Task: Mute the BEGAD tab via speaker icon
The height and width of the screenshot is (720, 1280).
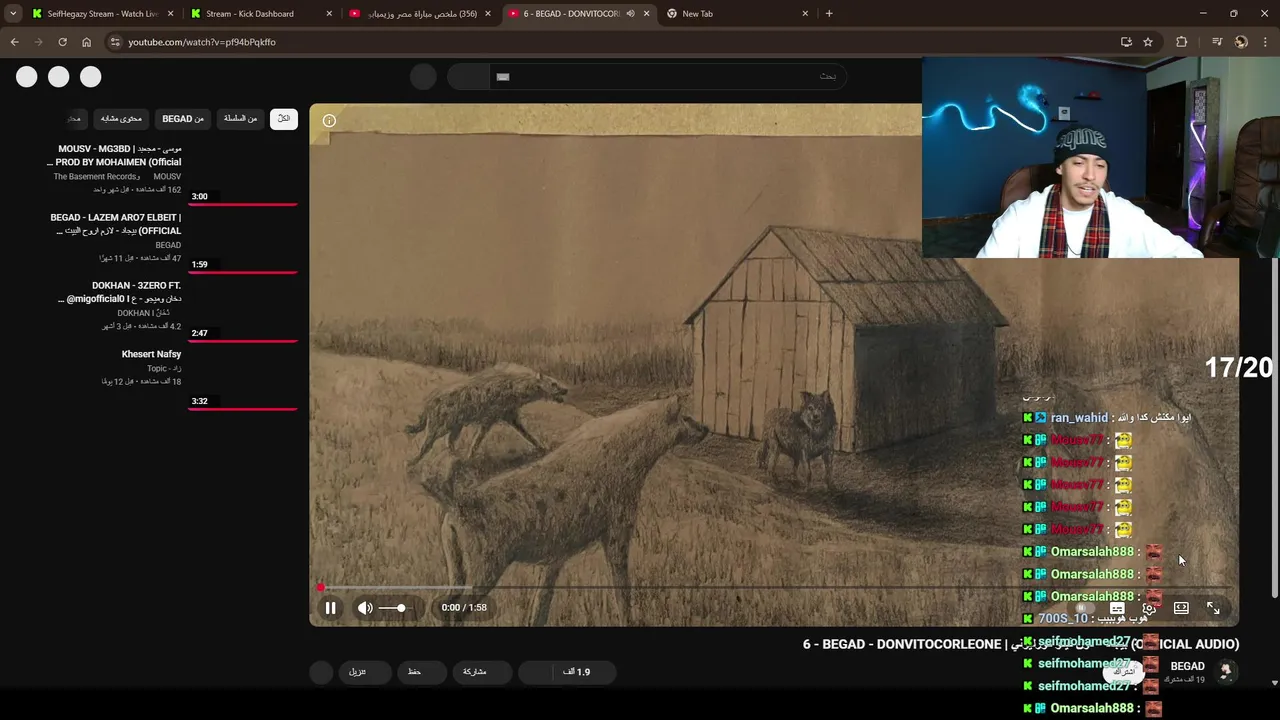Action: pos(630,14)
